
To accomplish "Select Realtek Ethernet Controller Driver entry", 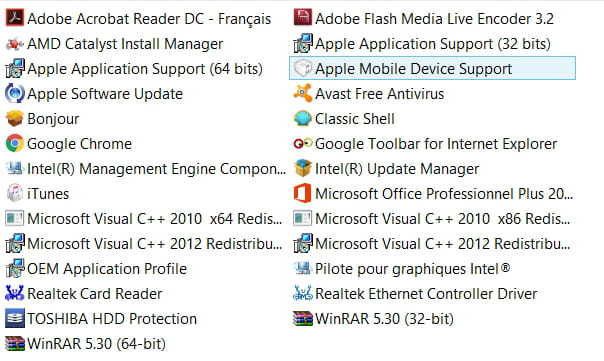I will point(415,294).
